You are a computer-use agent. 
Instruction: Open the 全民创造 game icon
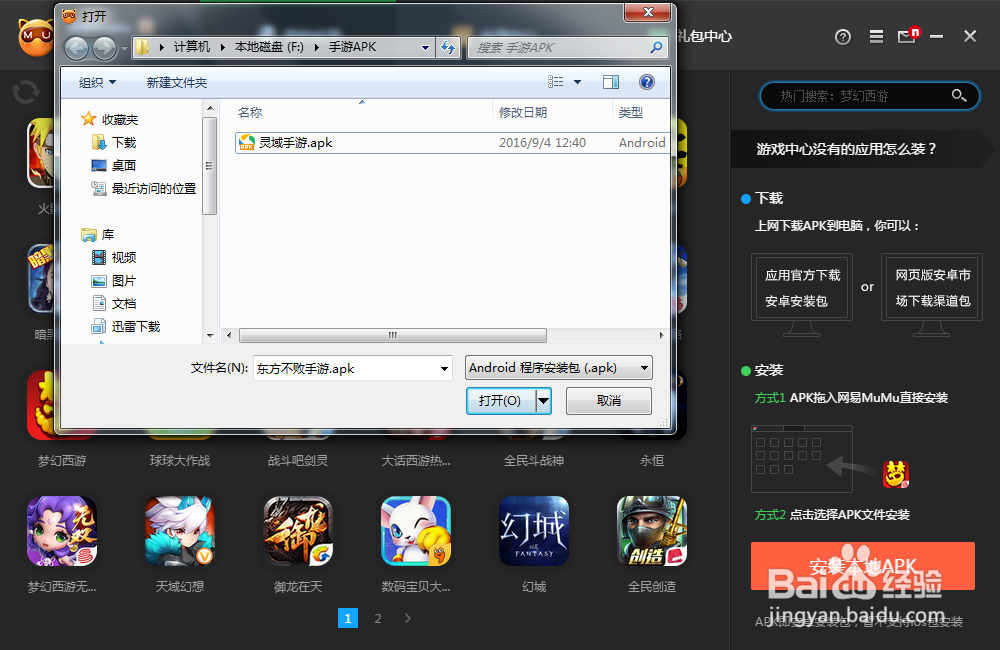point(652,531)
